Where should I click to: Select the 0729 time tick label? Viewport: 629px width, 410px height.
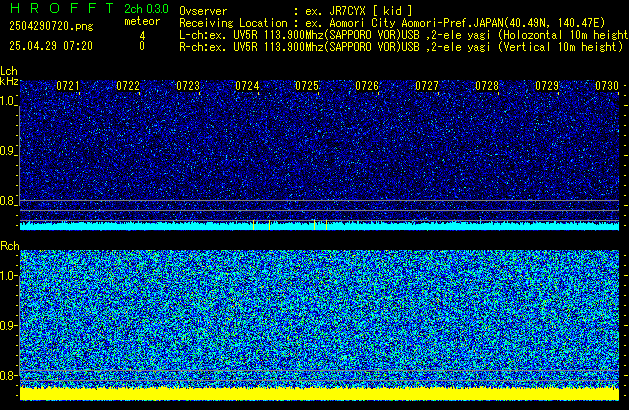(x=547, y=86)
